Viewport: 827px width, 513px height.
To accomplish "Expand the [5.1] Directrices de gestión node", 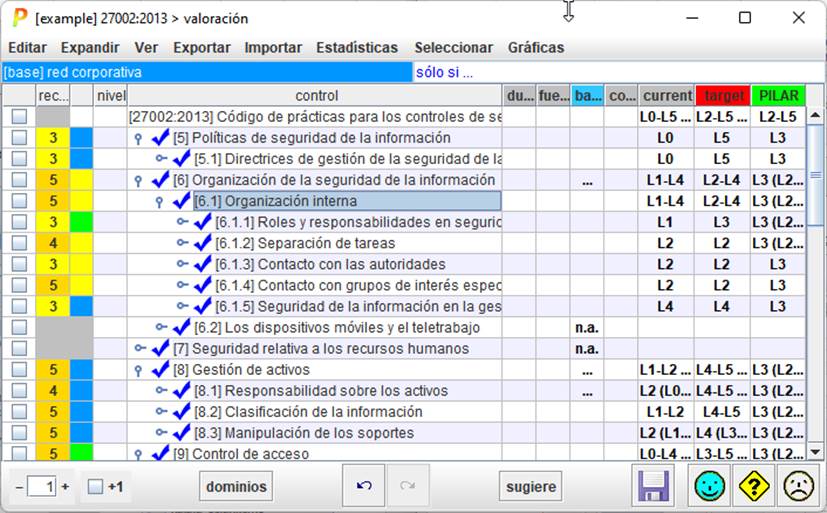I will click(x=161, y=158).
